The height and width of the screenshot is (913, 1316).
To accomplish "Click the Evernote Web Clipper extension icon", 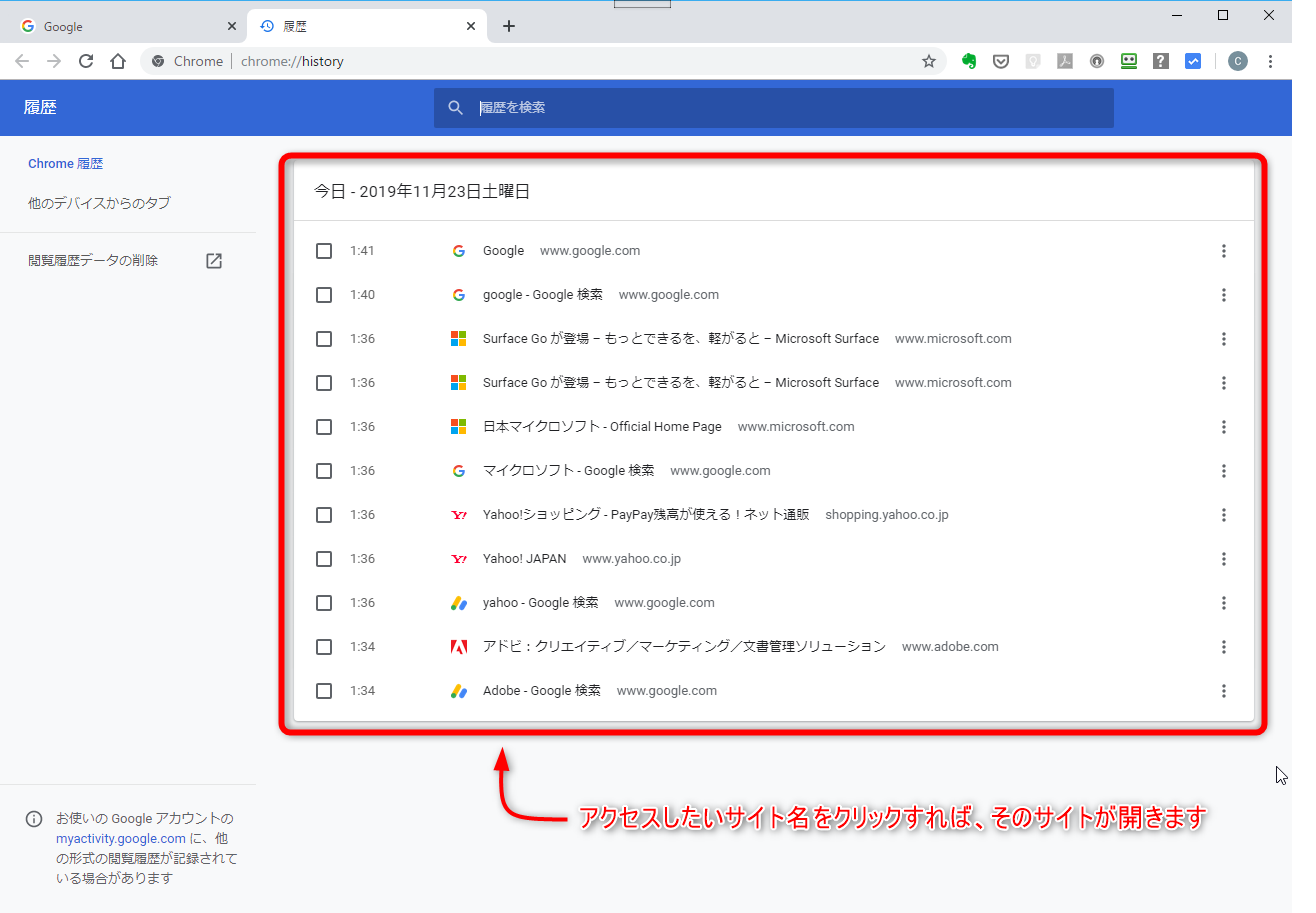I will click(x=968, y=61).
